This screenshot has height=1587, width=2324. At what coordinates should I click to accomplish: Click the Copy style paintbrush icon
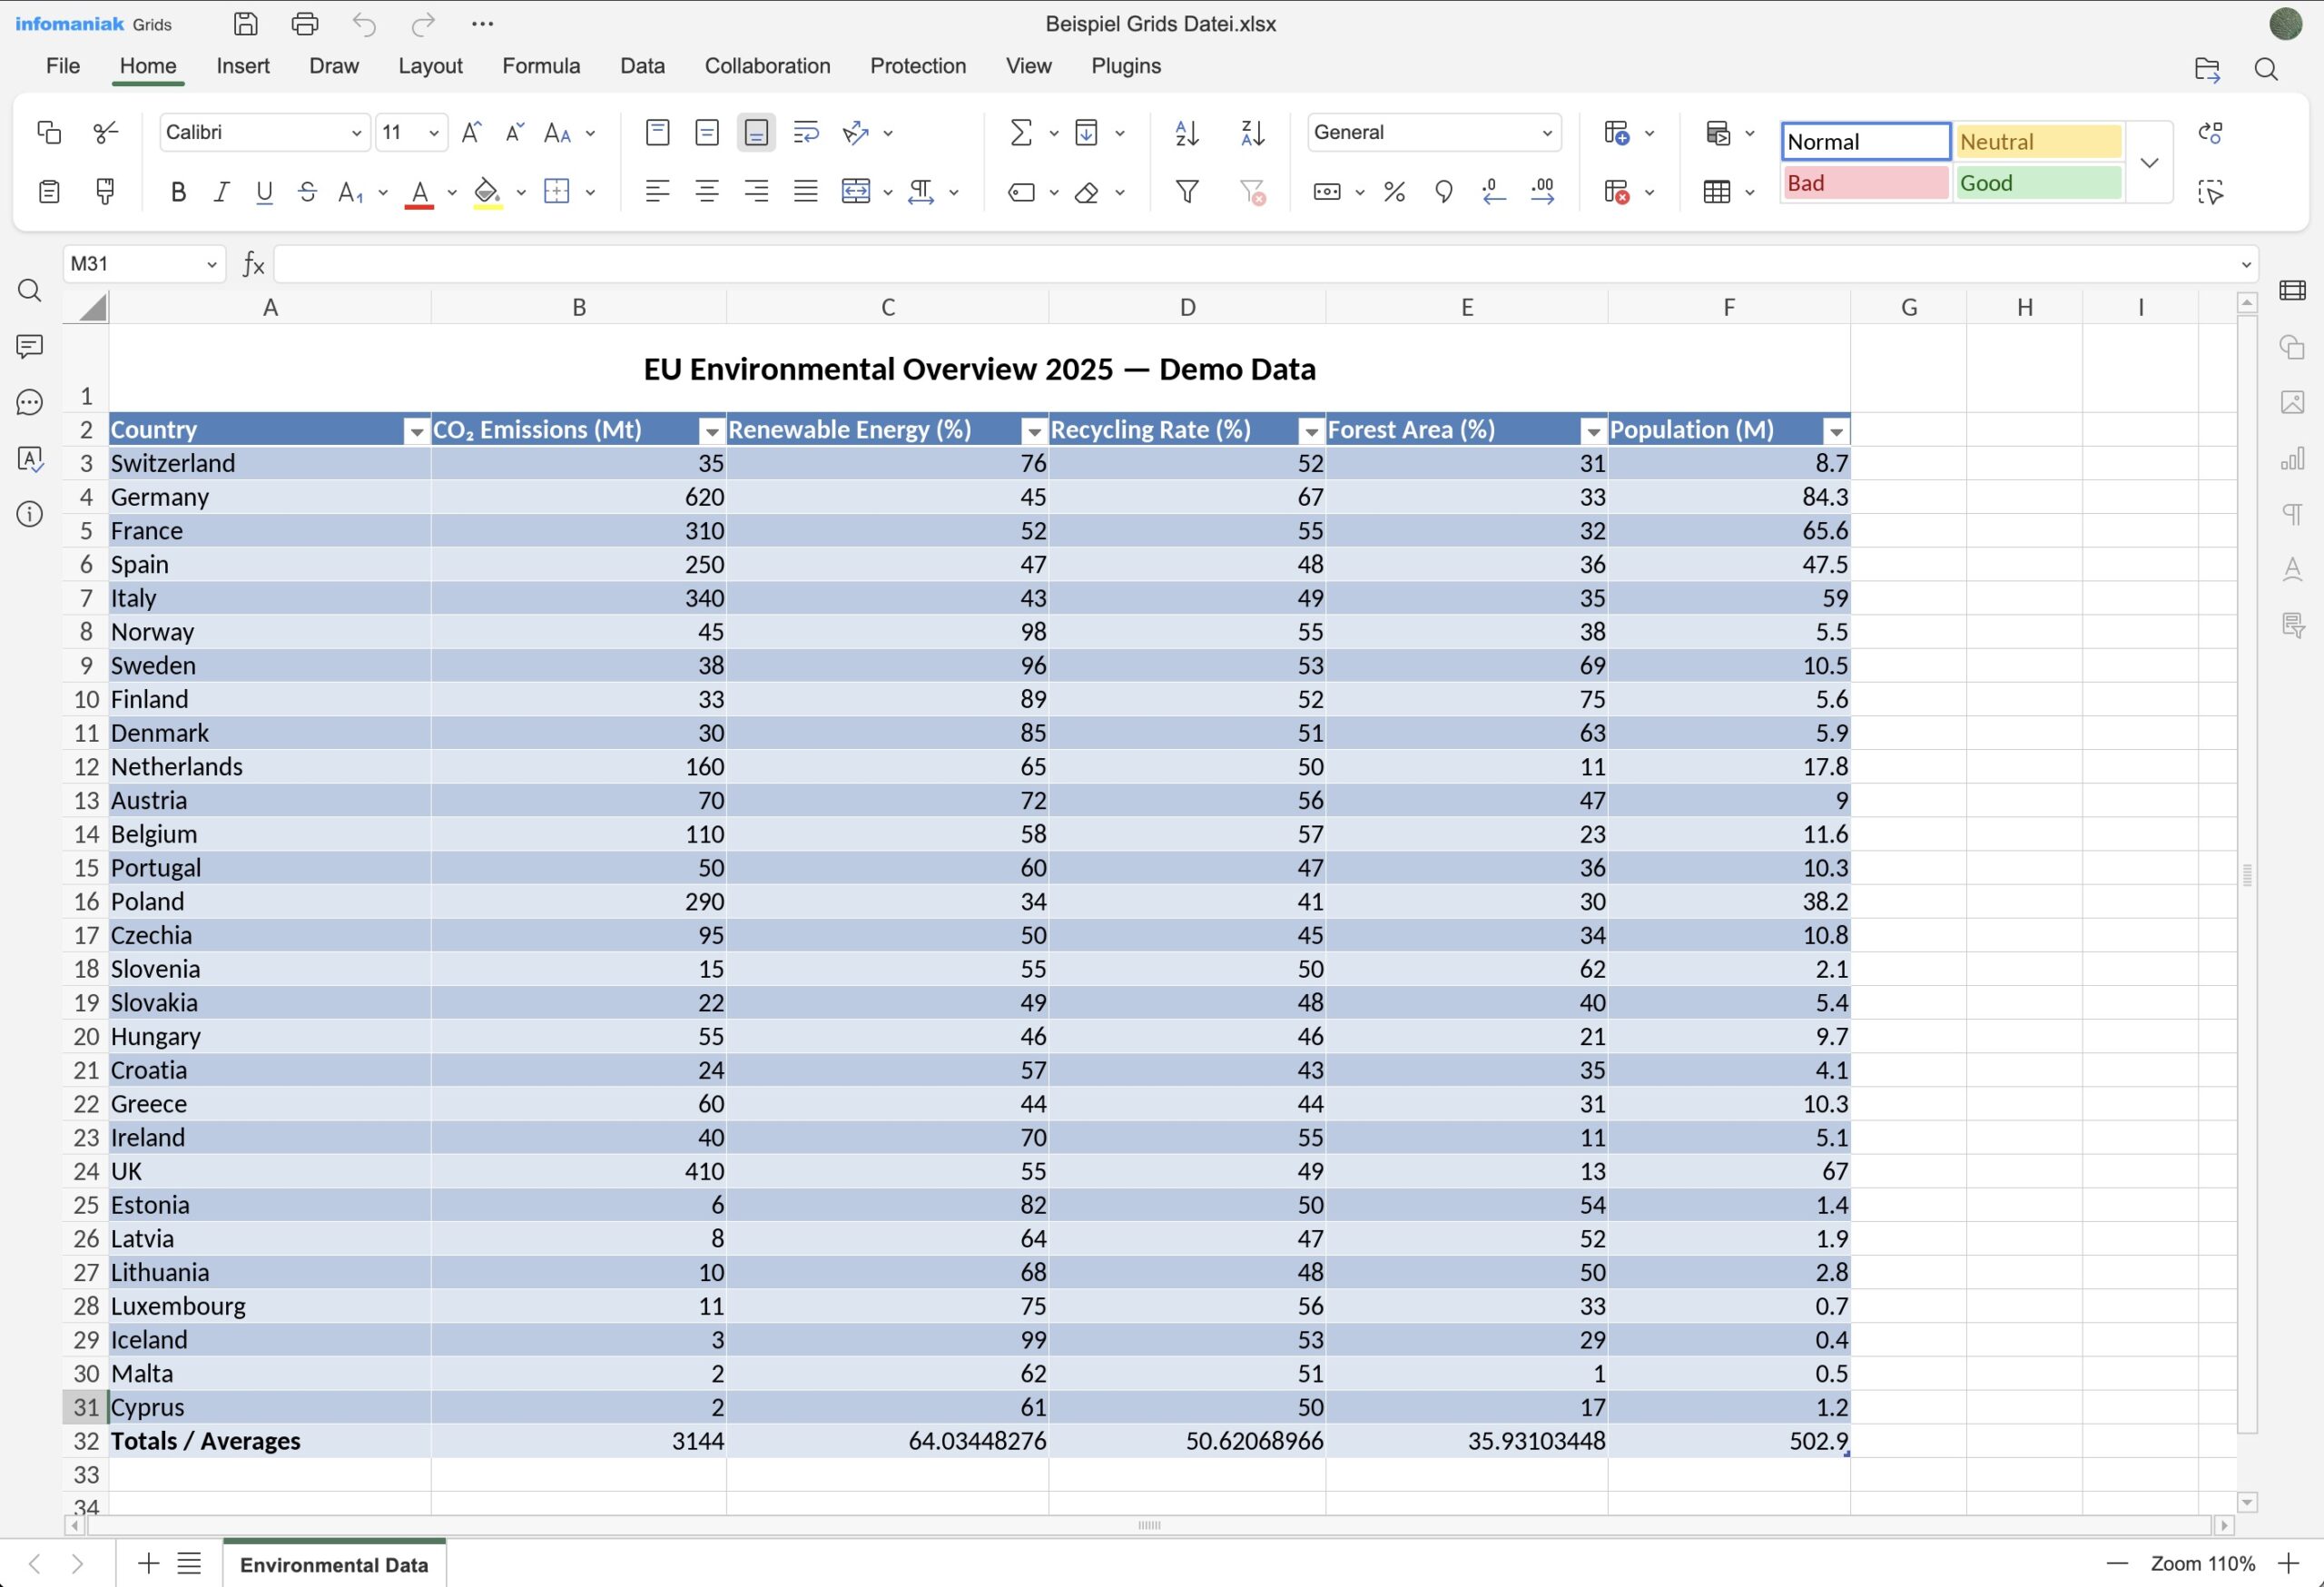[x=104, y=192]
